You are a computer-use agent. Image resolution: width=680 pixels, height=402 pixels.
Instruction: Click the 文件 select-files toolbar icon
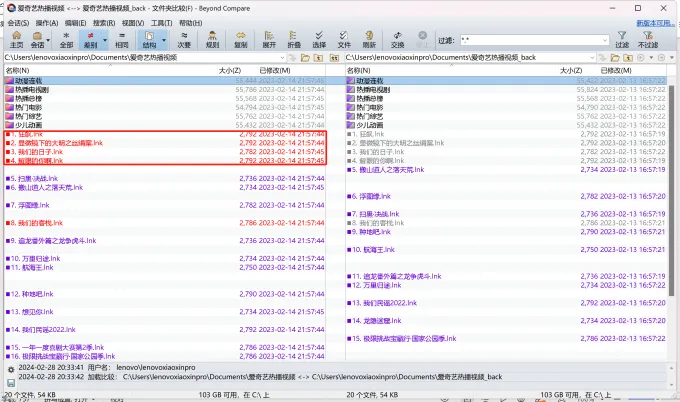tap(344, 39)
